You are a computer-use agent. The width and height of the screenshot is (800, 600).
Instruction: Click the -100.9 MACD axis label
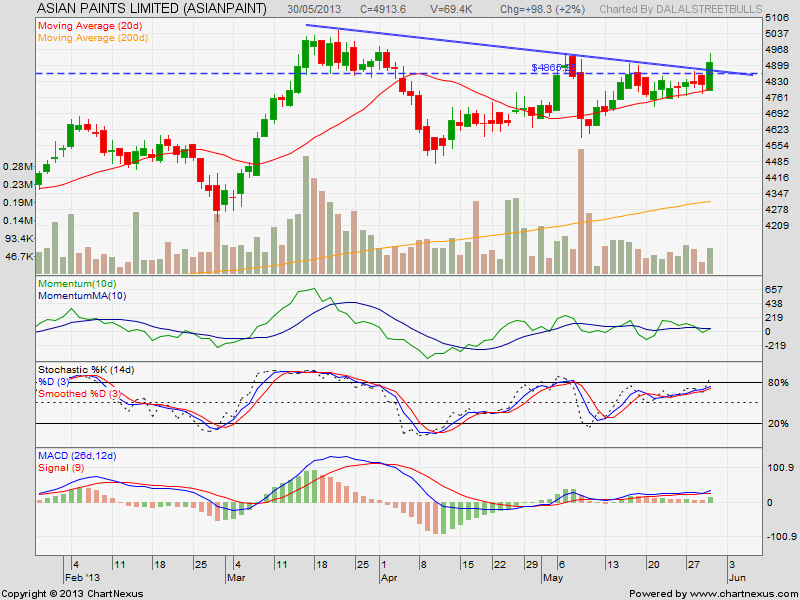coord(780,537)
